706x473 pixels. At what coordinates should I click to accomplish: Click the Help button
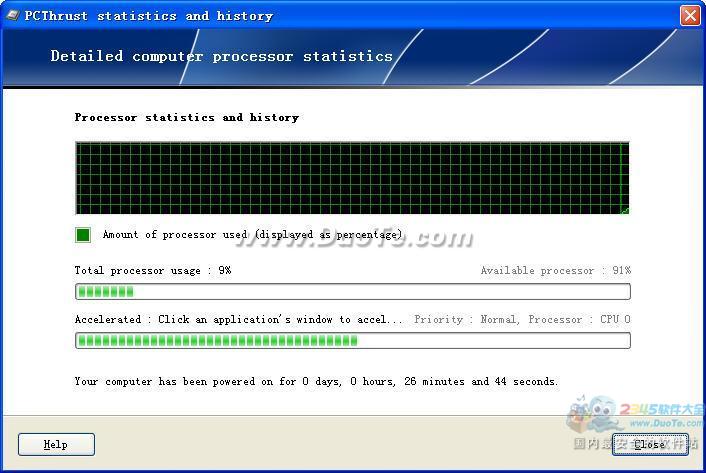pyautogui.click(x=56, y=444)
